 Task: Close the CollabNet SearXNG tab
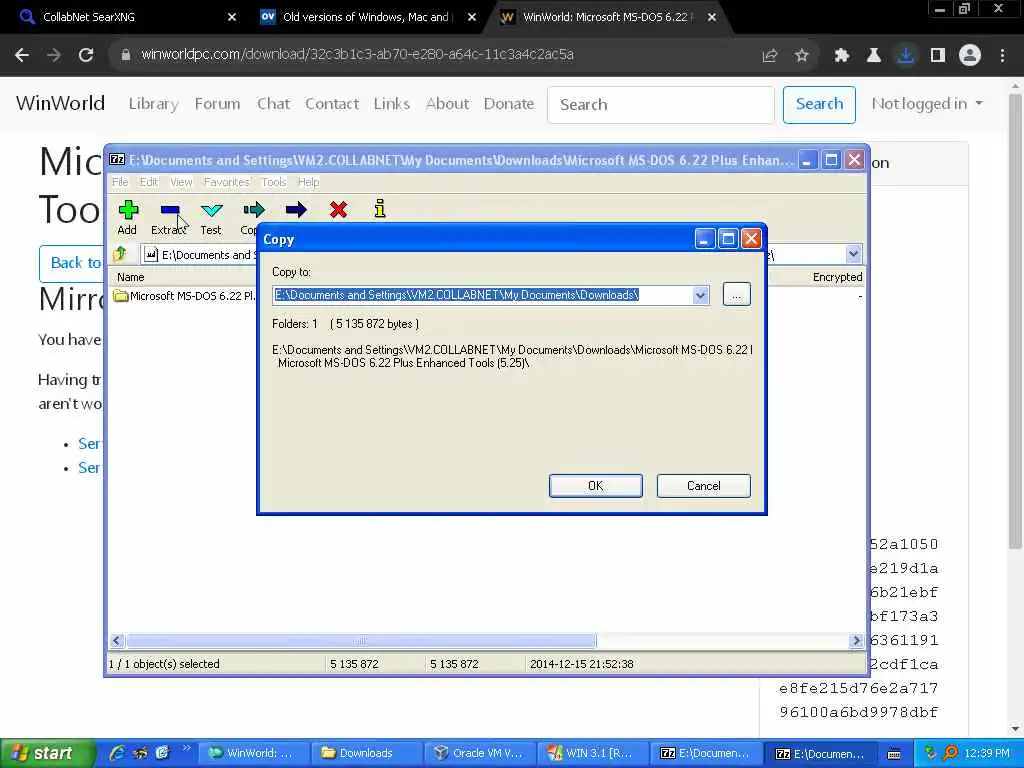point(232,17)
